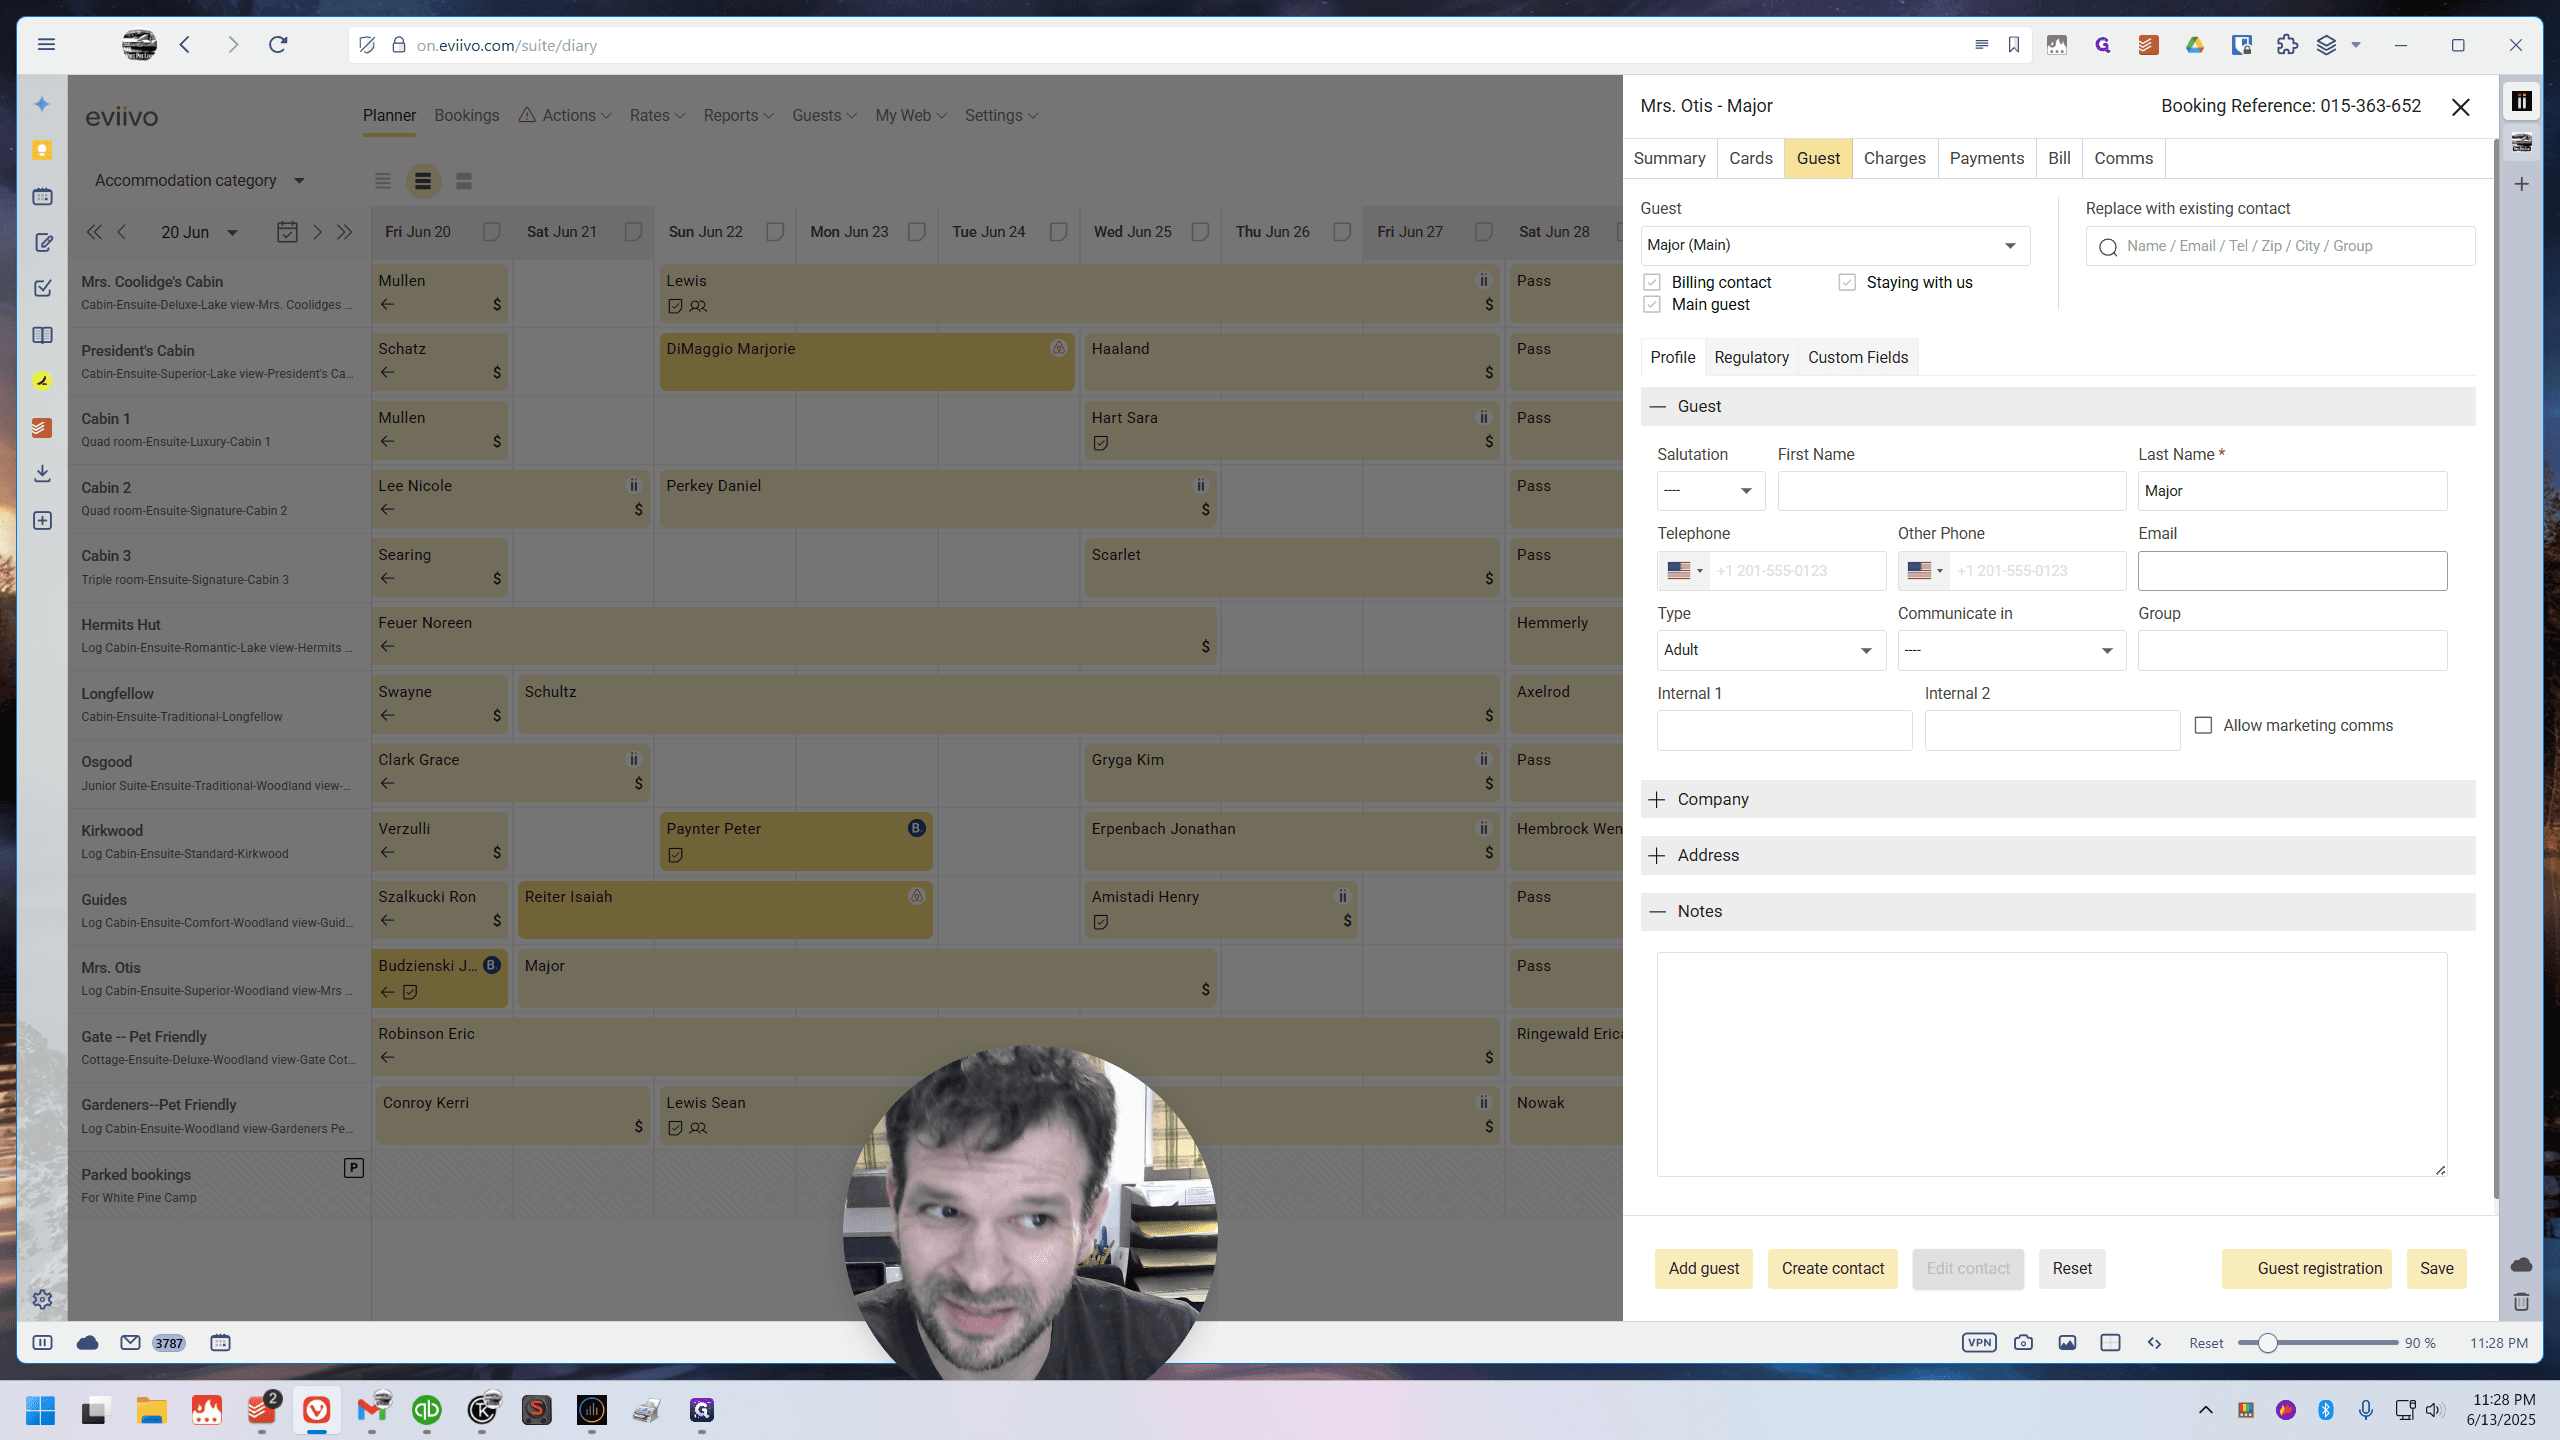The image size is (2560, 1440).
Task: Enable Allow marketing comms checkbox
Action: coord(2203,725)
